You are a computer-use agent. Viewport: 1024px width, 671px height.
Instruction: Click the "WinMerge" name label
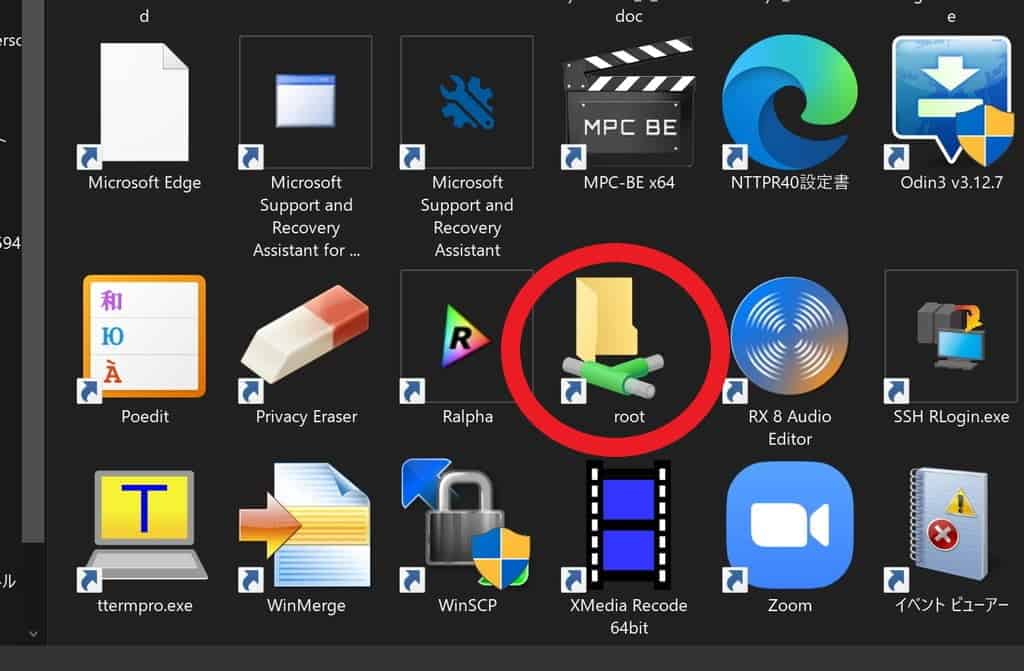[306, 606]
